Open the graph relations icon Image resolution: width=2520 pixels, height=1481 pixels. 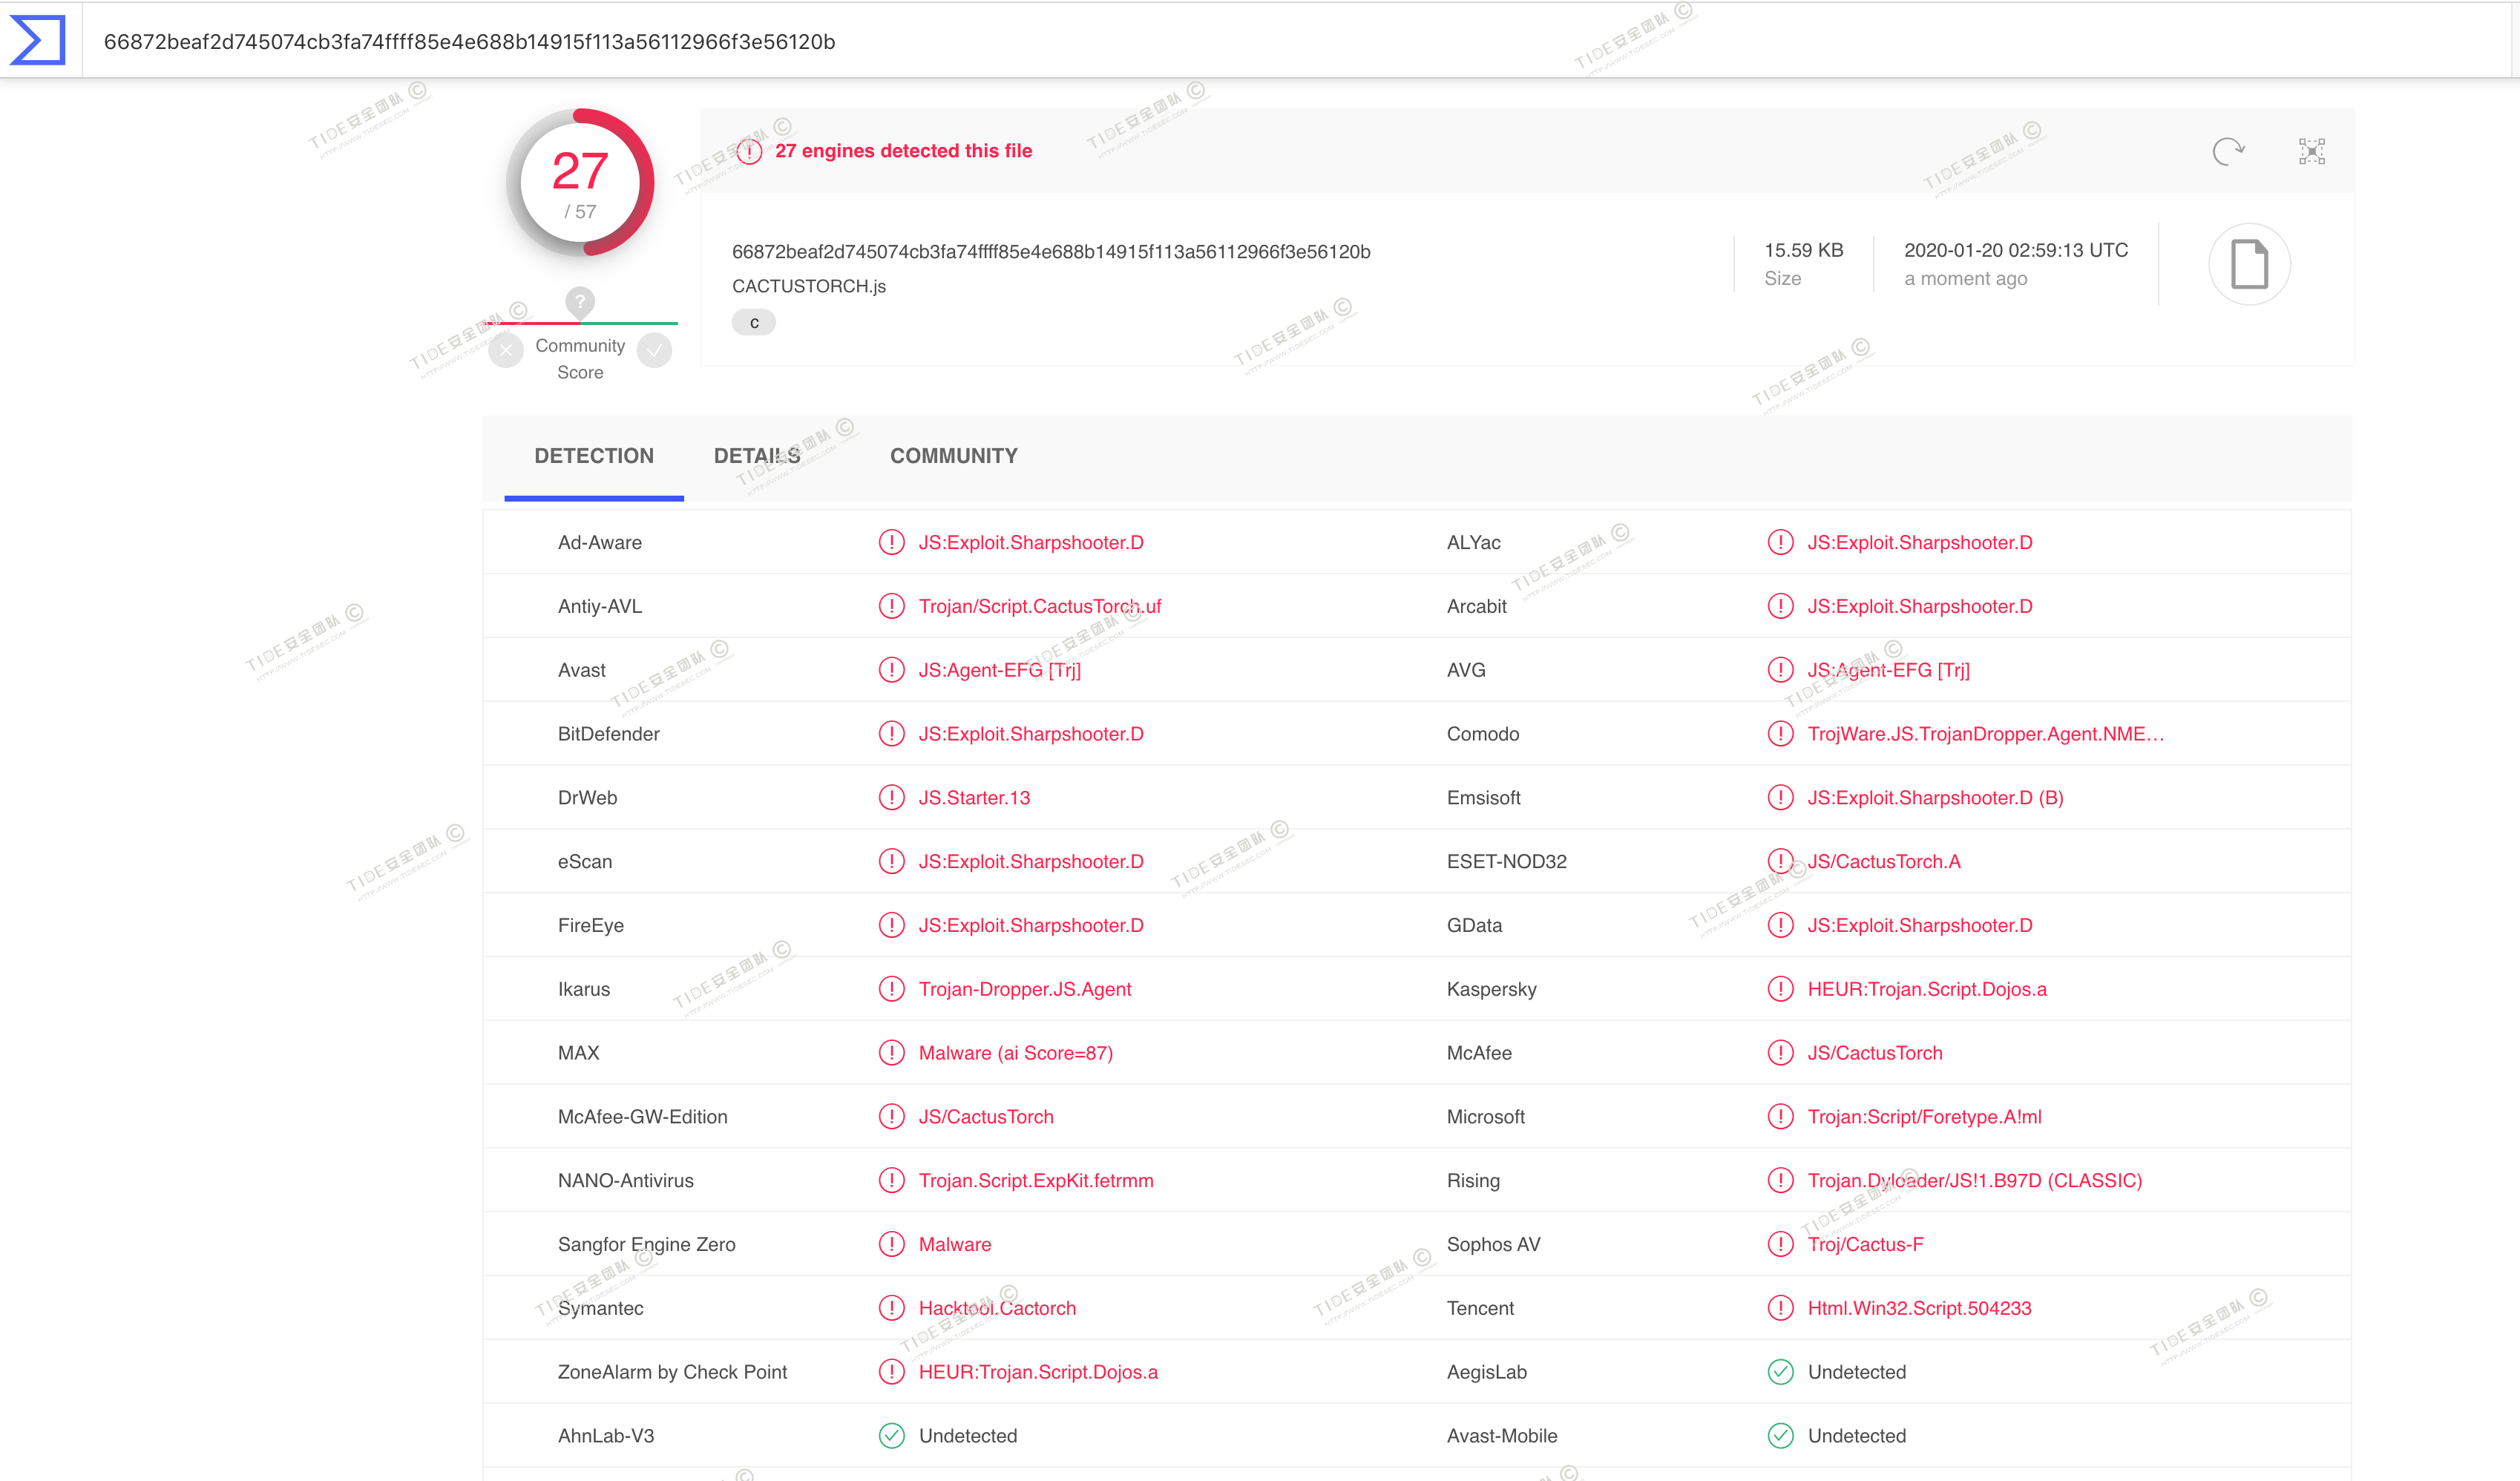point(2311,152)
